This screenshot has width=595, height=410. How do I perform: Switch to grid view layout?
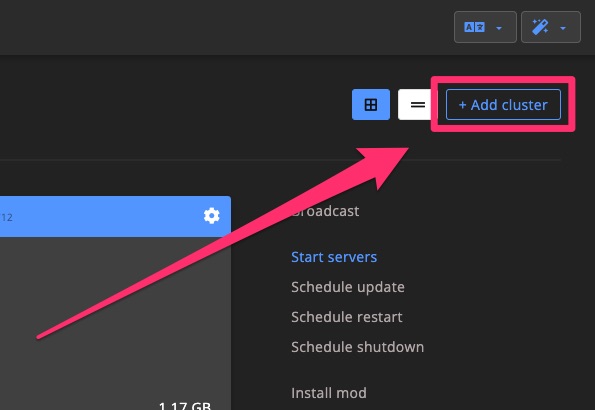(371, 104)
